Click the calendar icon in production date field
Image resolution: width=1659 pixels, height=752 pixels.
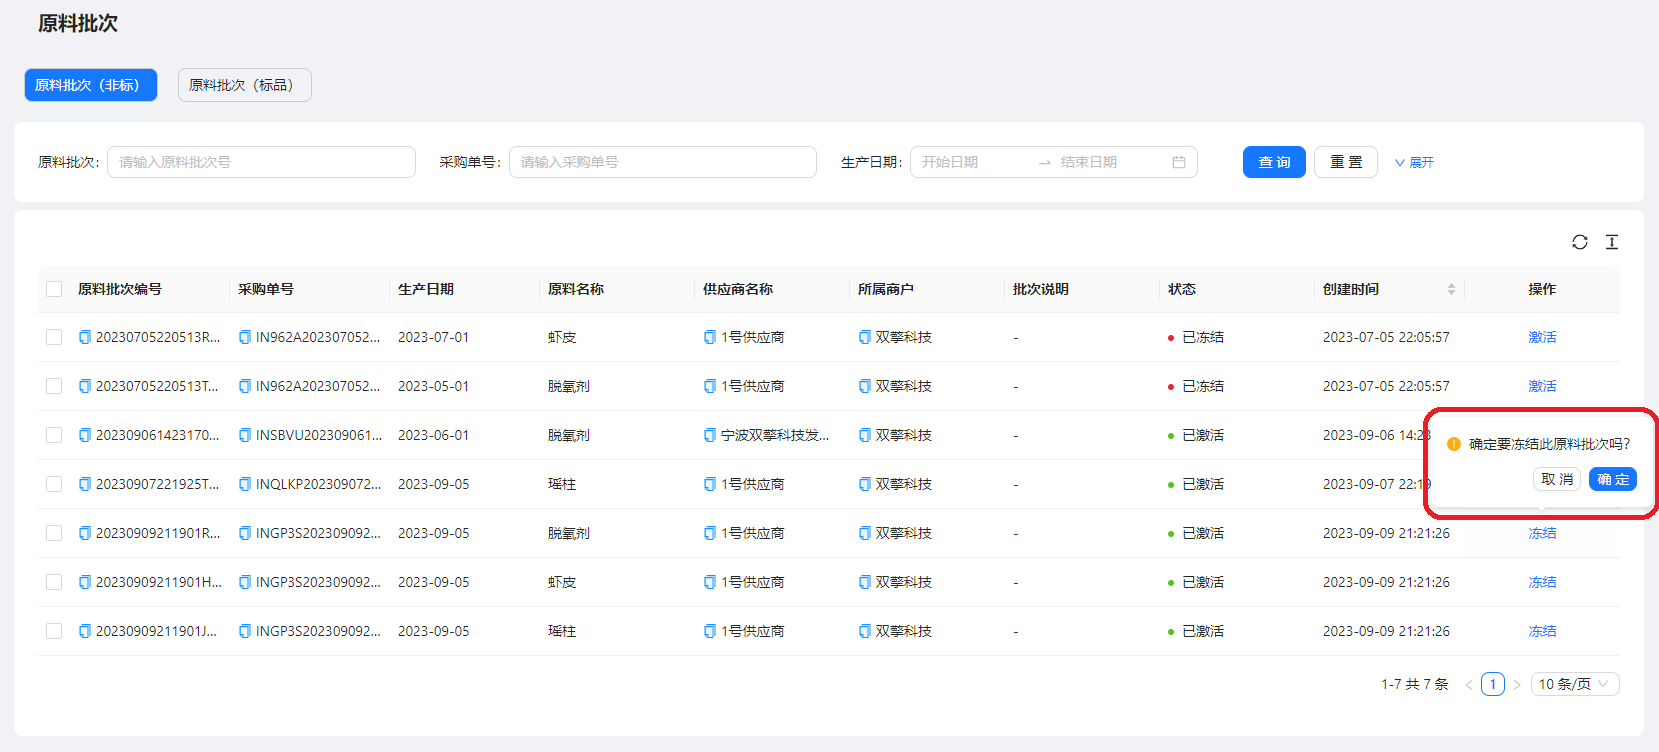[x=1179, y=162]
